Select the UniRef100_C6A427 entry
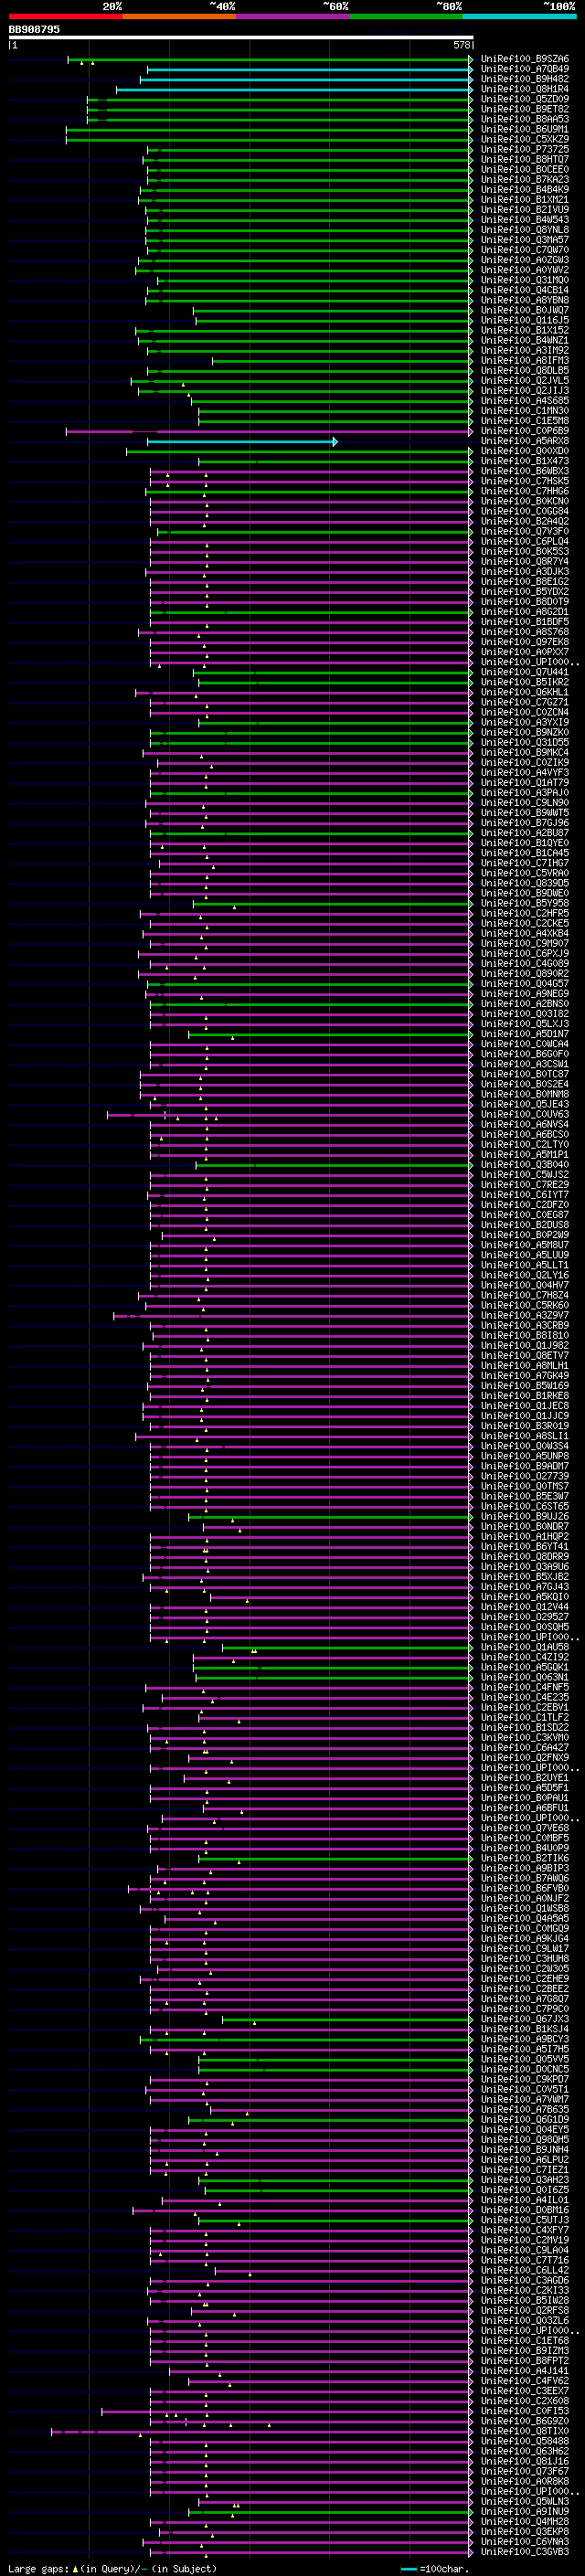This screenshot has width=585, height=2576. point(525,1748)
